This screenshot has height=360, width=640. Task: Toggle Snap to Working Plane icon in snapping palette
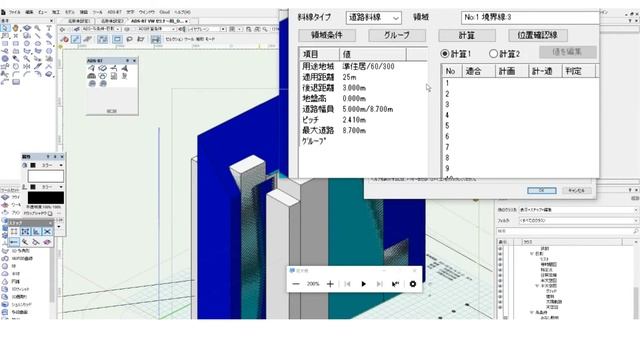(x=48, y=242)
